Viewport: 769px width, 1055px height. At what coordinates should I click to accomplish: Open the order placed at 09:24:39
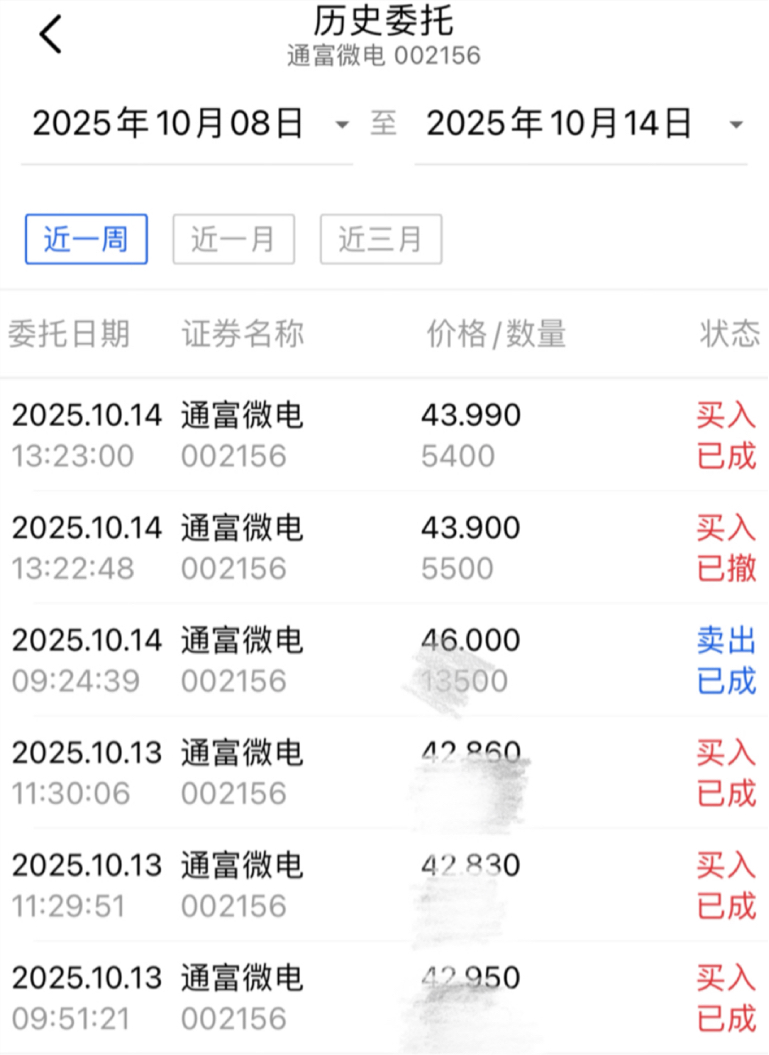(384, 660)
